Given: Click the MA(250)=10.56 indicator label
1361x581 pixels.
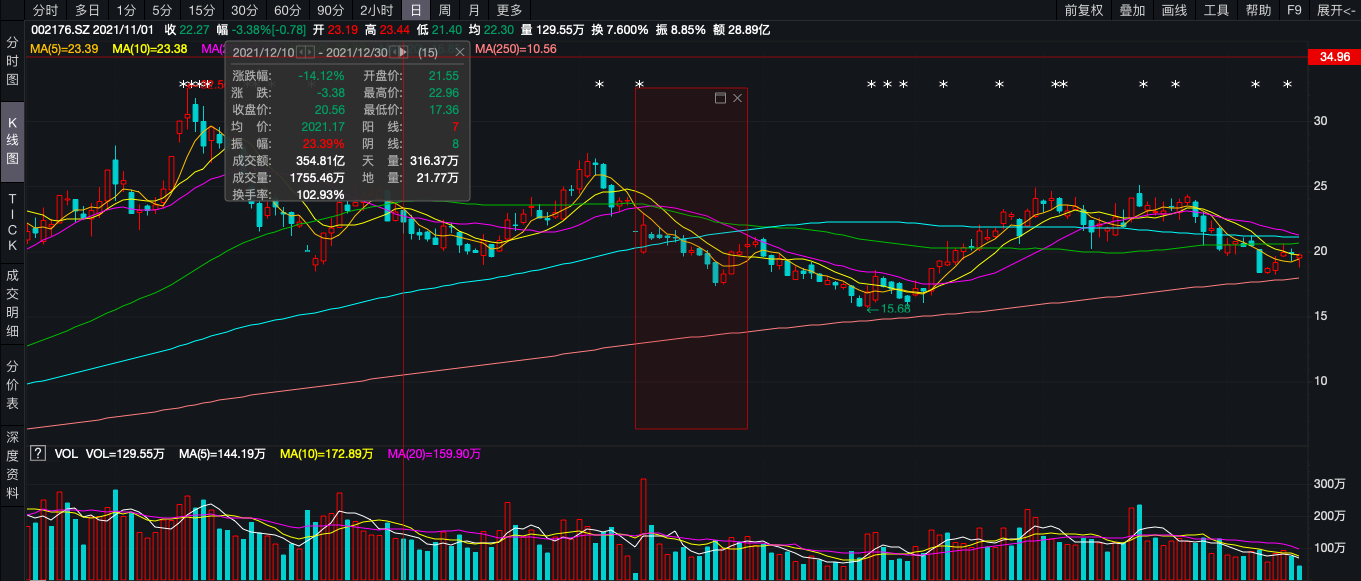Looking at the screenshot, I should pyautogui.click(x=516, y=48).
